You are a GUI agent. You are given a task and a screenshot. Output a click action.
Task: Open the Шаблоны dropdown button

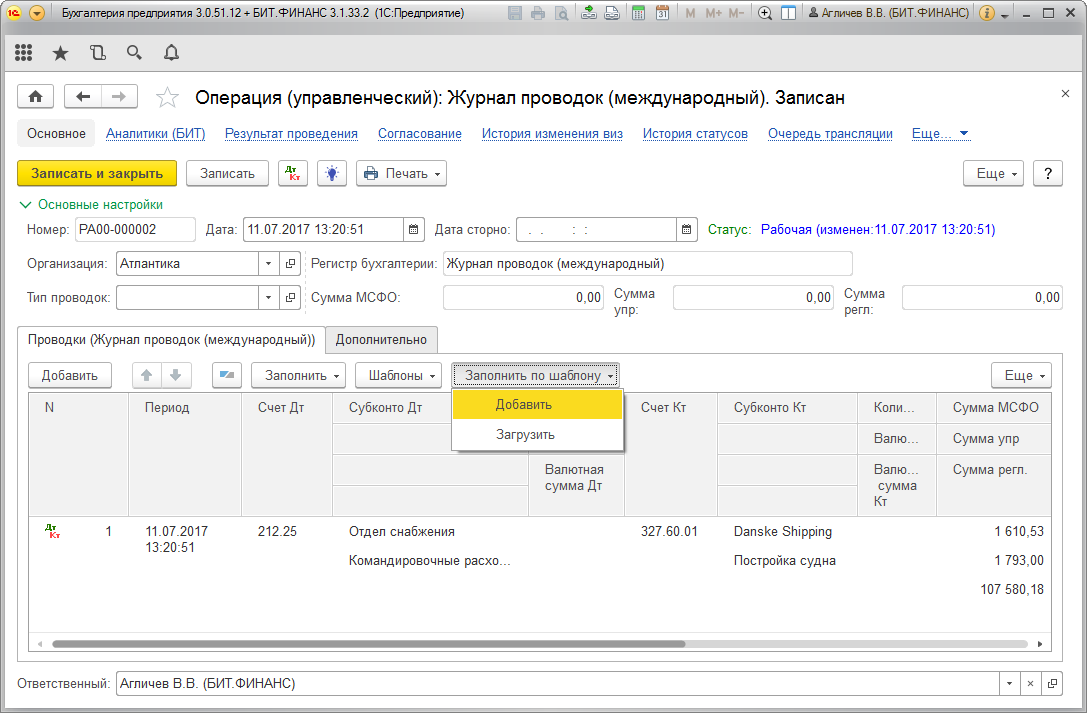(x=398, y=375)
